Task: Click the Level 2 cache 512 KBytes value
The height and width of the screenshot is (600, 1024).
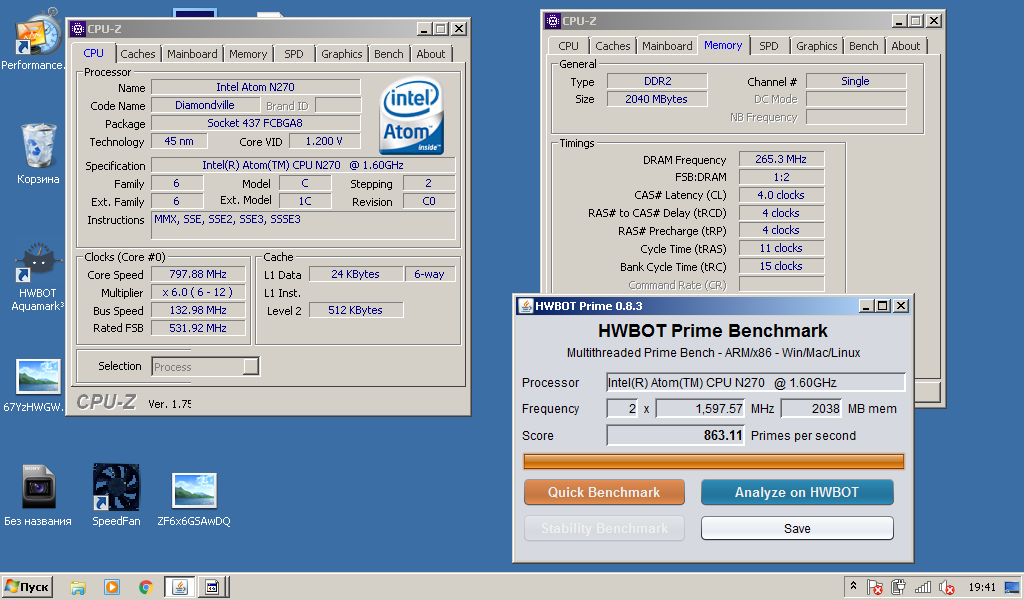Action: coord(356,310)
